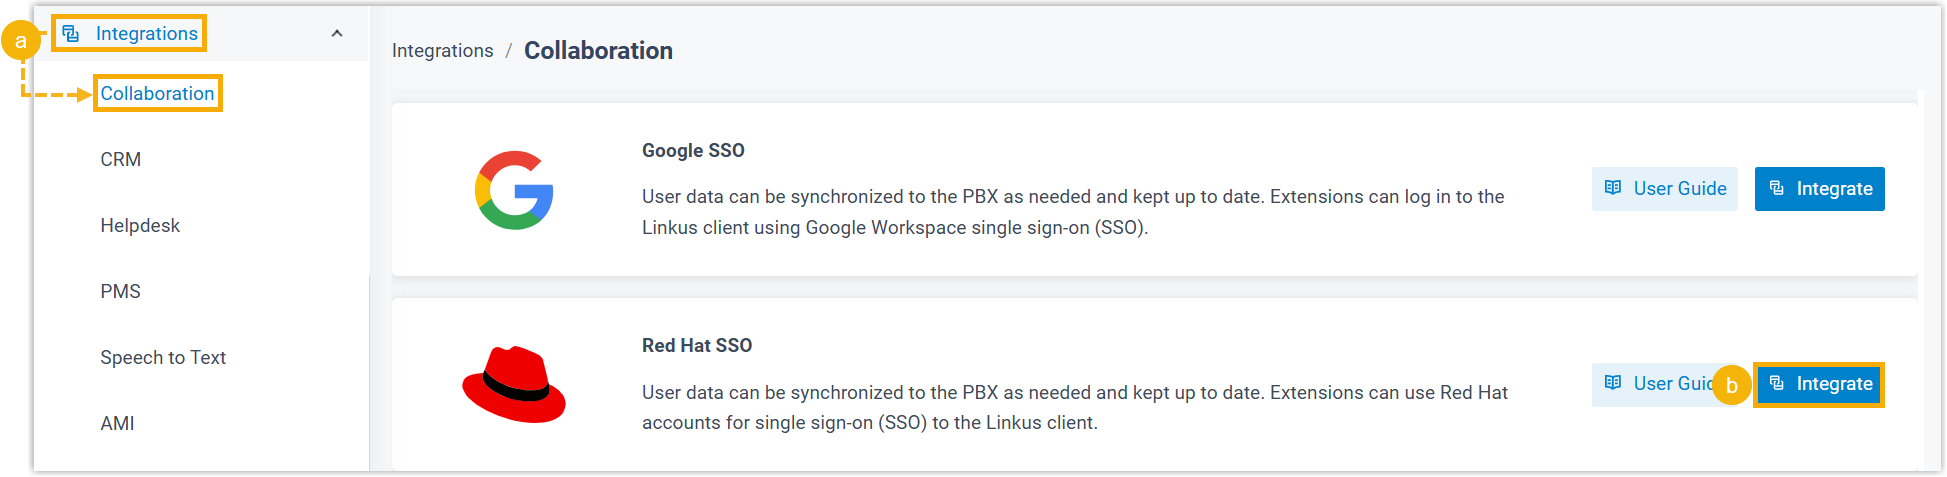1947x477 pixels.
Task: Collapse the Integrations menu with the chevron
Action: click(337, 34)
